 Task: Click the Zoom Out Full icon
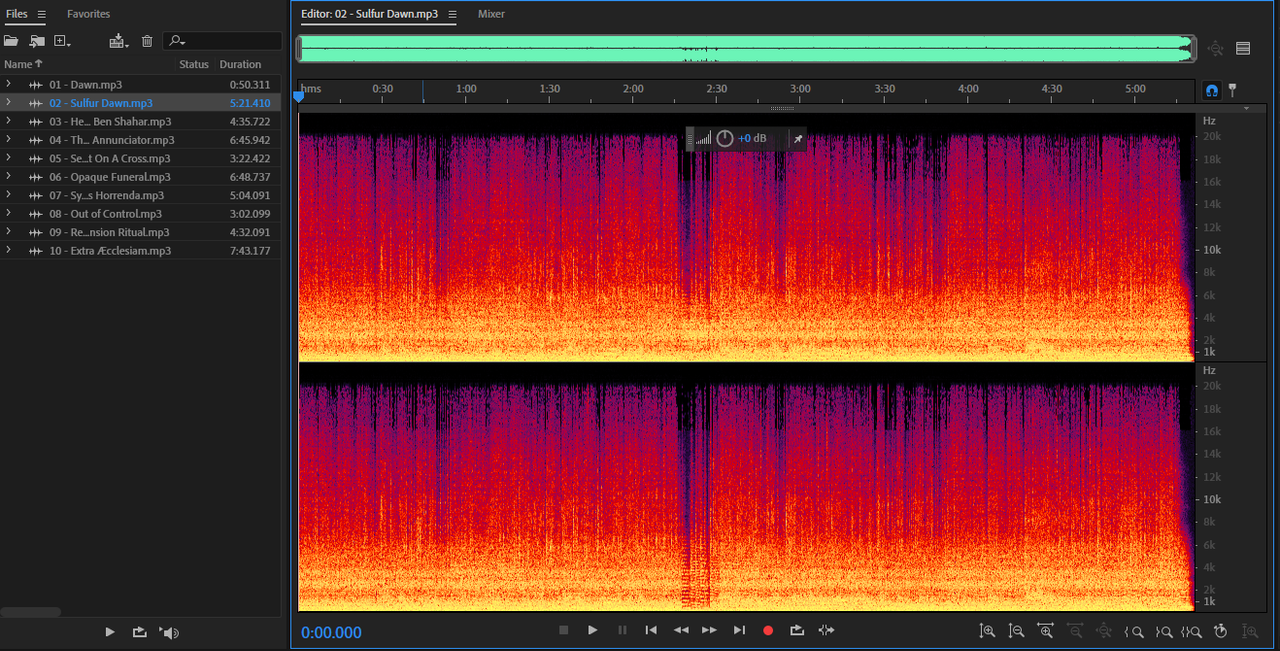1104,631
